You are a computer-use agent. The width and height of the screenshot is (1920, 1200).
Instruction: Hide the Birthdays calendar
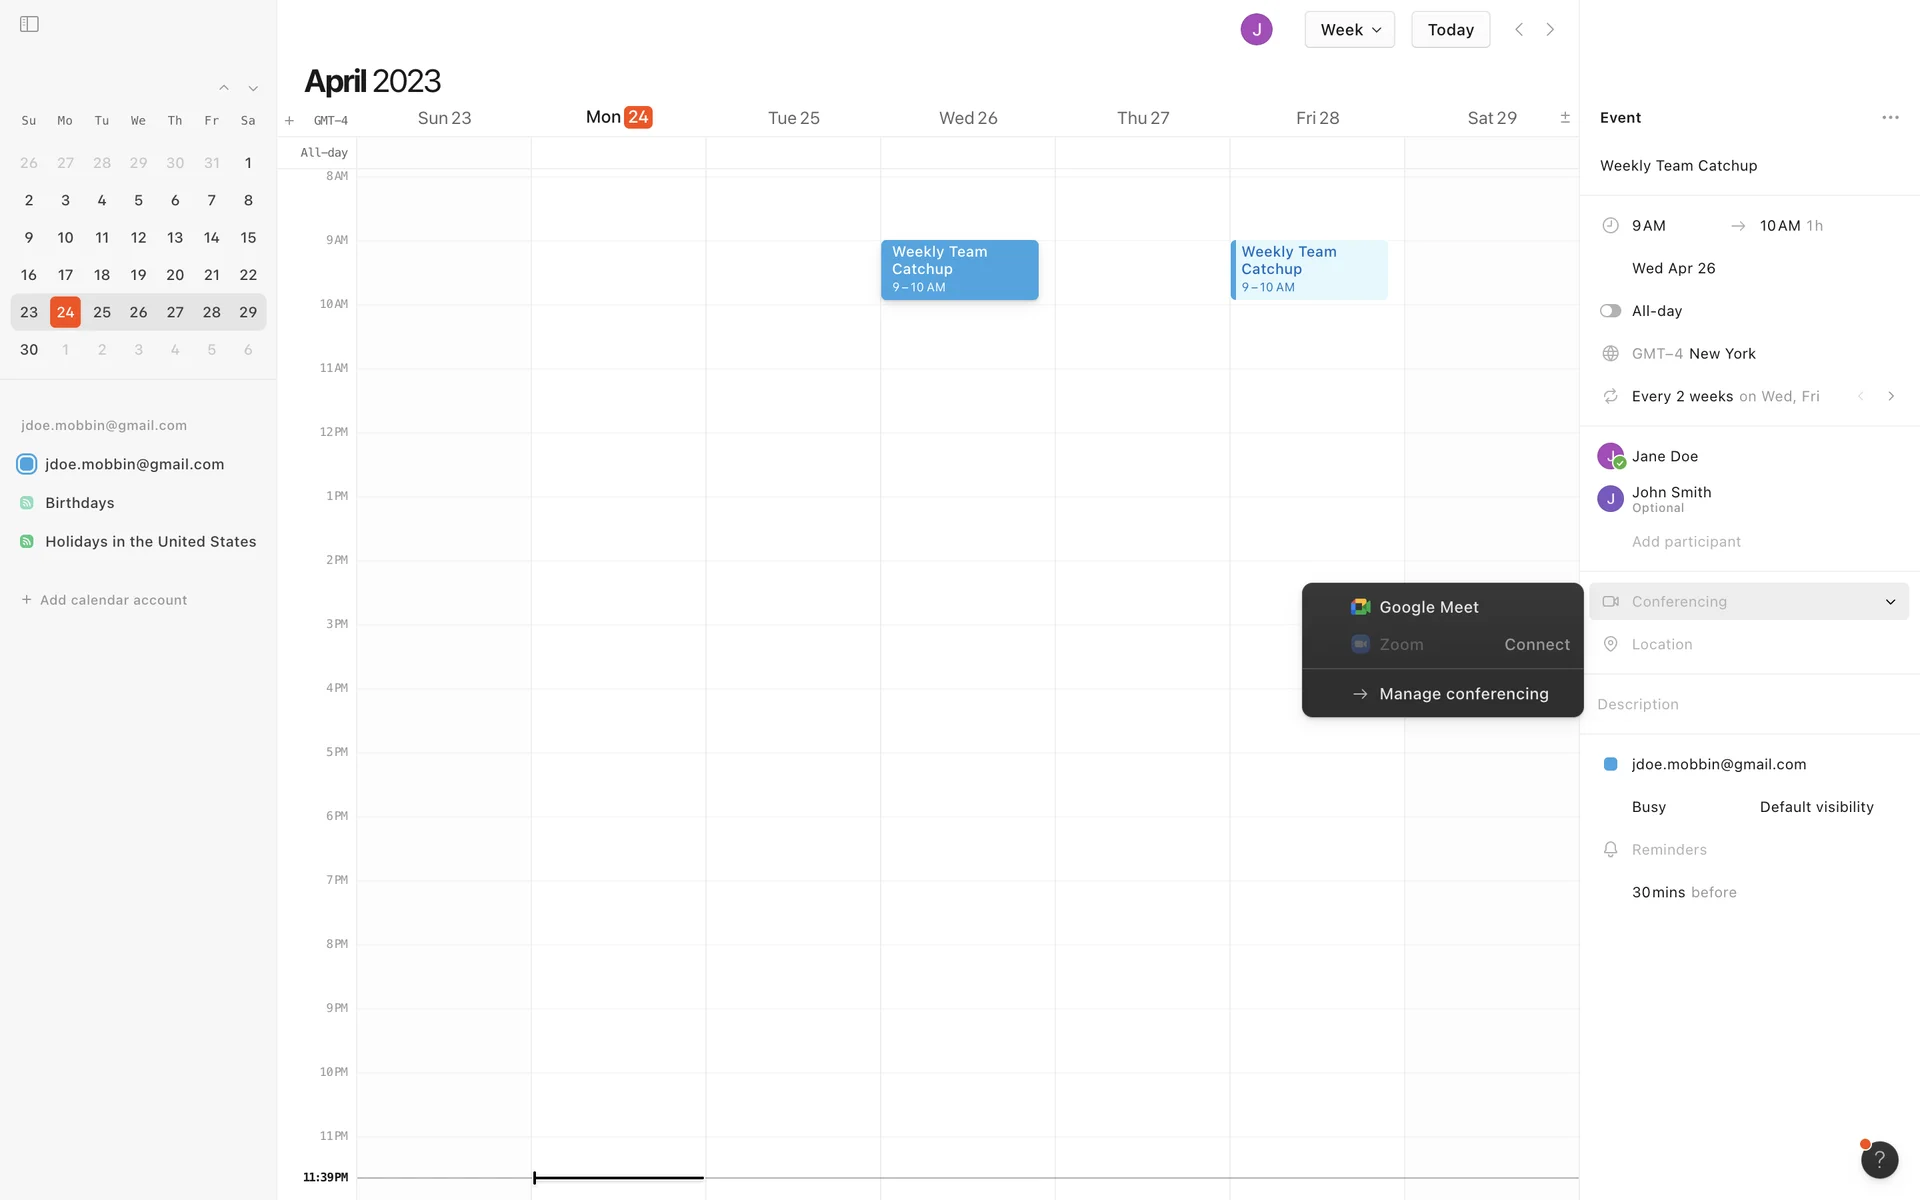[x=27, y=503]
